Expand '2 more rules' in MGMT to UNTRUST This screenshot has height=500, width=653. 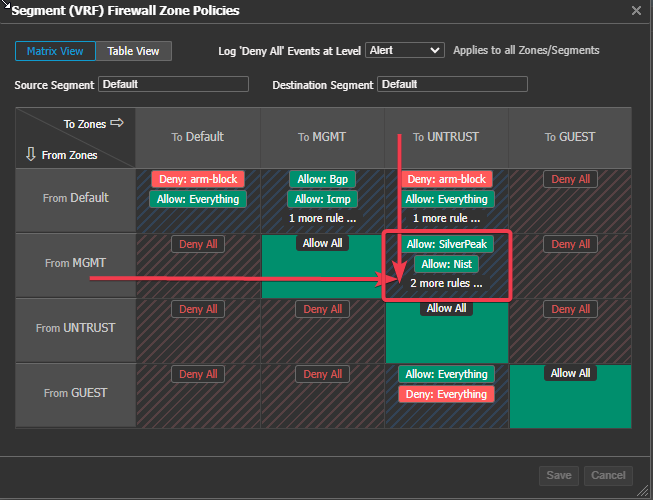[x=446, y=283]
